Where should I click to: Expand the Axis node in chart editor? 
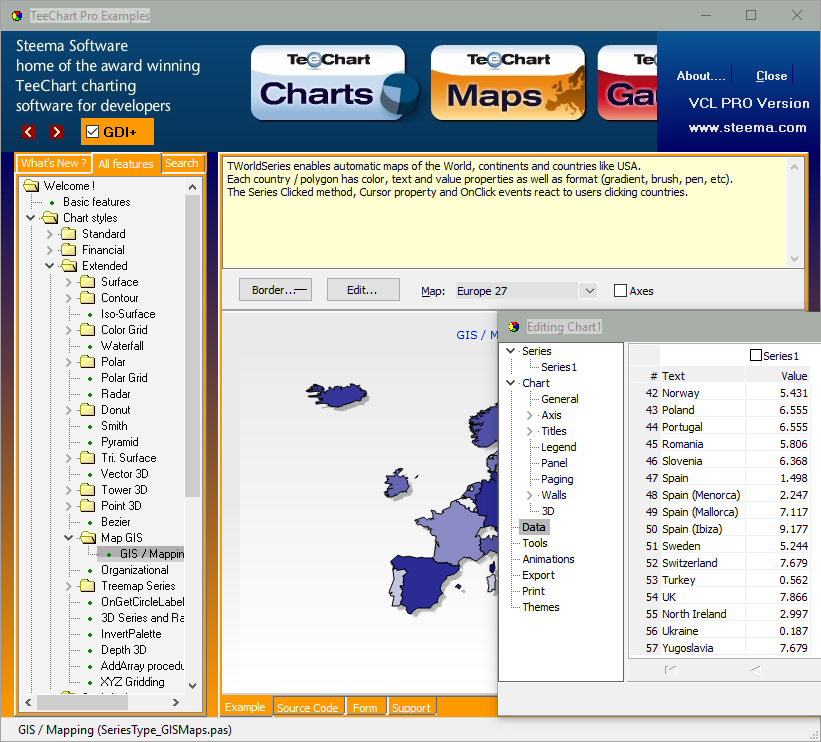530,415
